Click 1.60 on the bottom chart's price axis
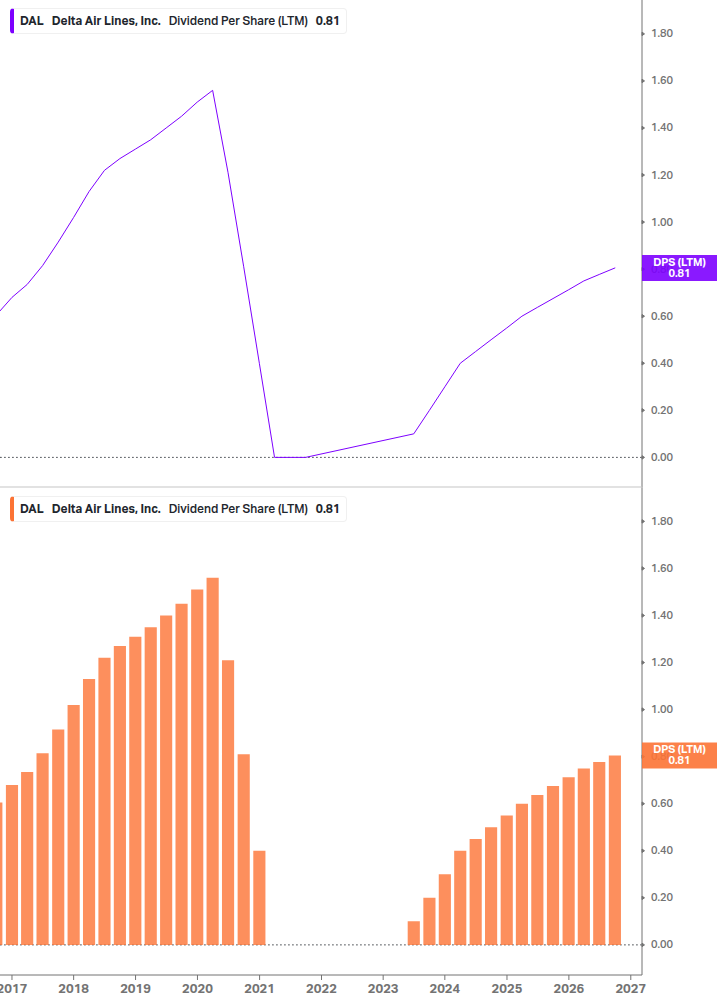The width and height of the screenshot is (717, 1005). tap(662, 569)
